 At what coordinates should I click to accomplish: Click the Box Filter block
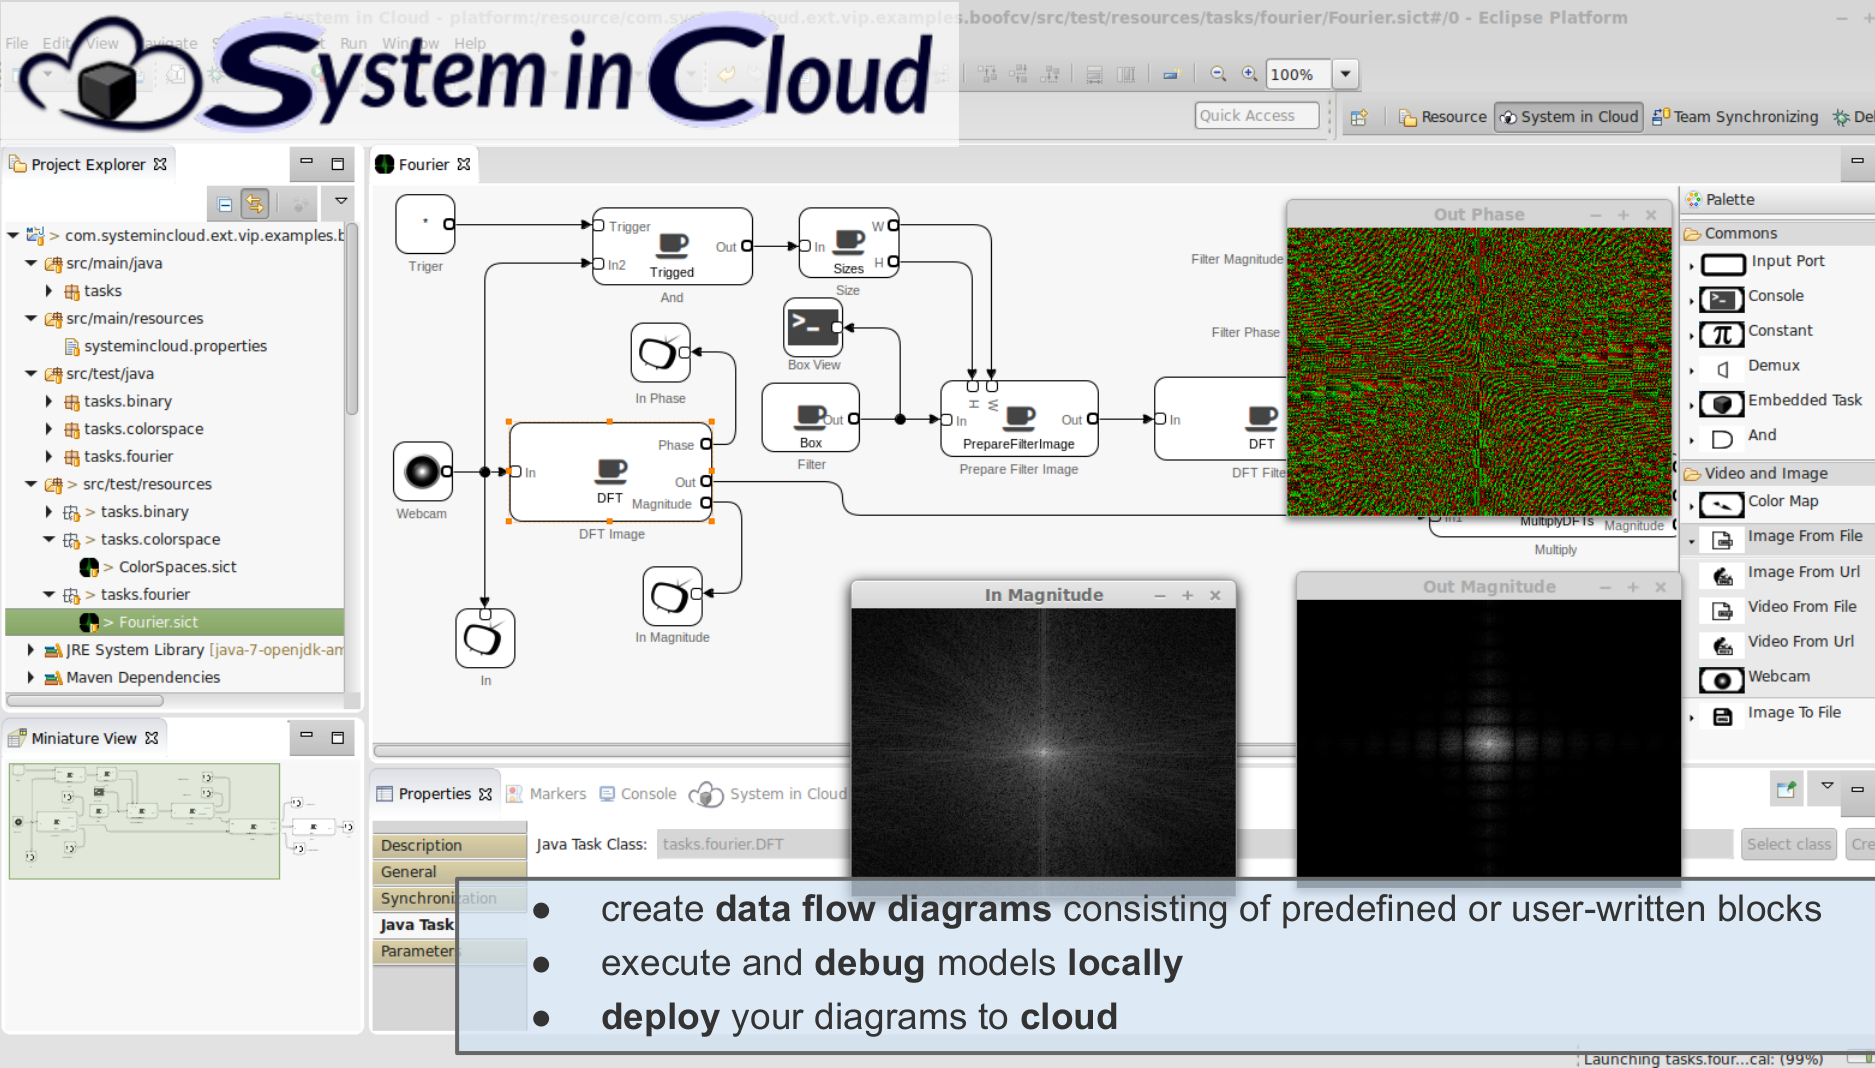click(x=810, y=418)
